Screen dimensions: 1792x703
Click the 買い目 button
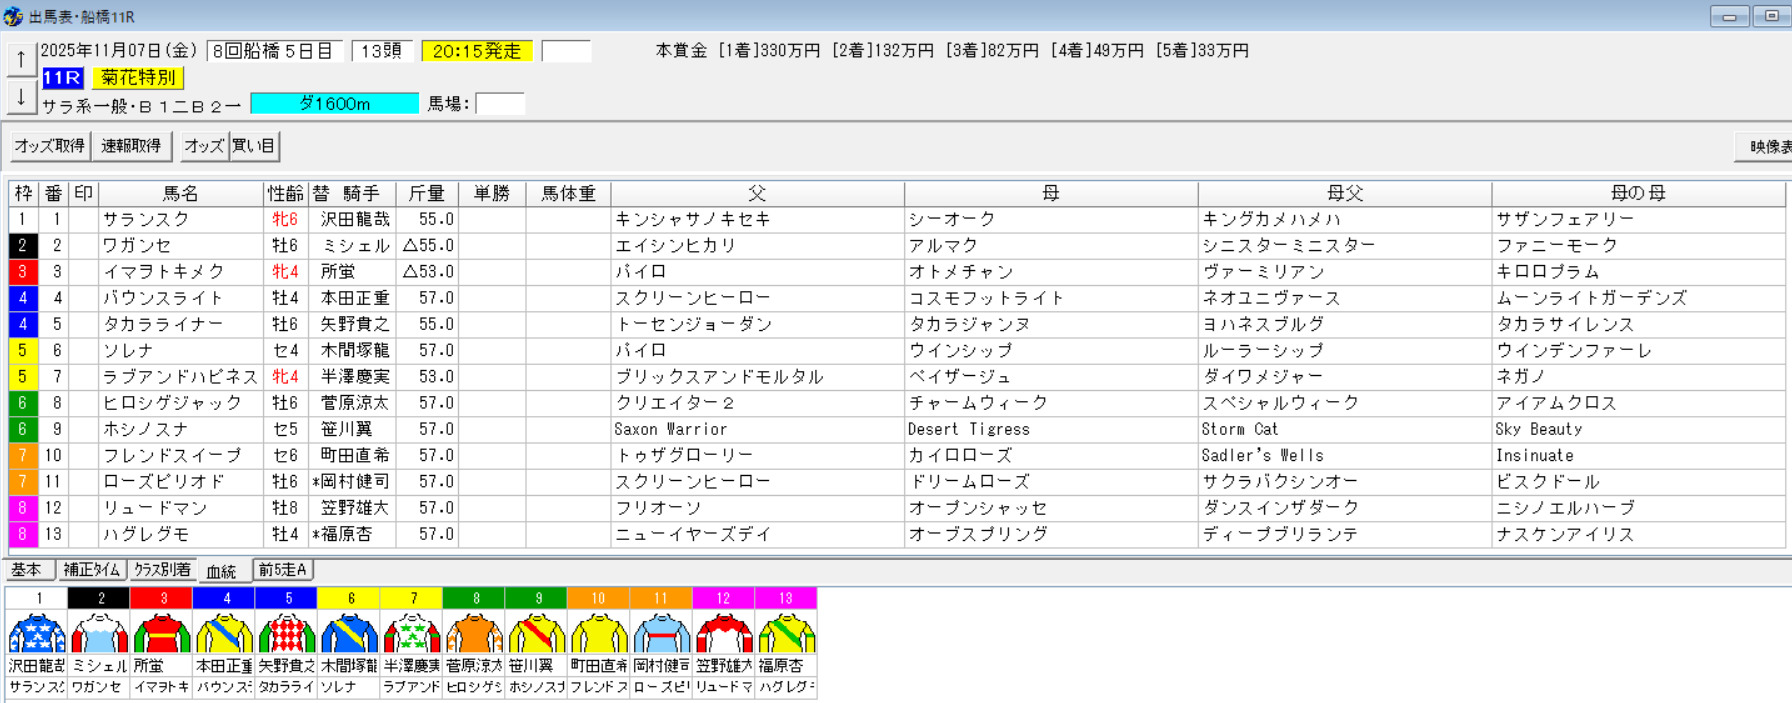click(254, 146)
